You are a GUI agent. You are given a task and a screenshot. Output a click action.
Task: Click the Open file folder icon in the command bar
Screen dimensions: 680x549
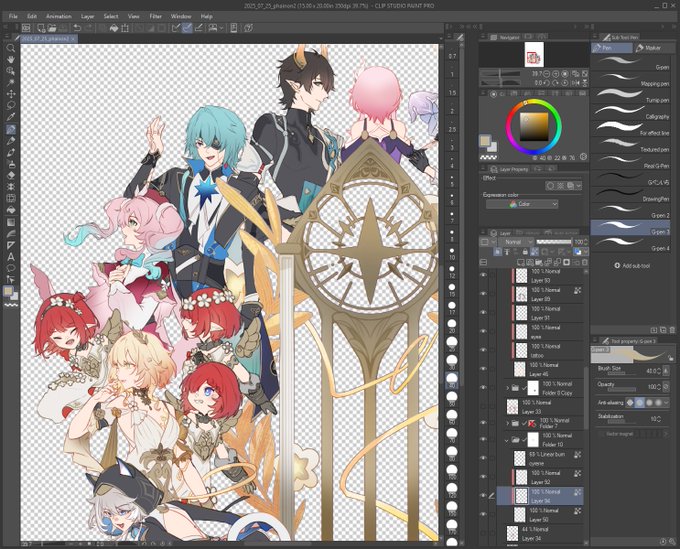point(52,28)
